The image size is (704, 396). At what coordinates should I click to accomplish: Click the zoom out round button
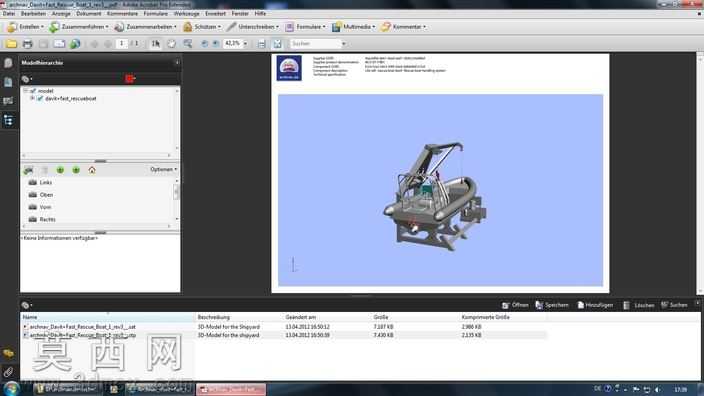click(204, 44)
